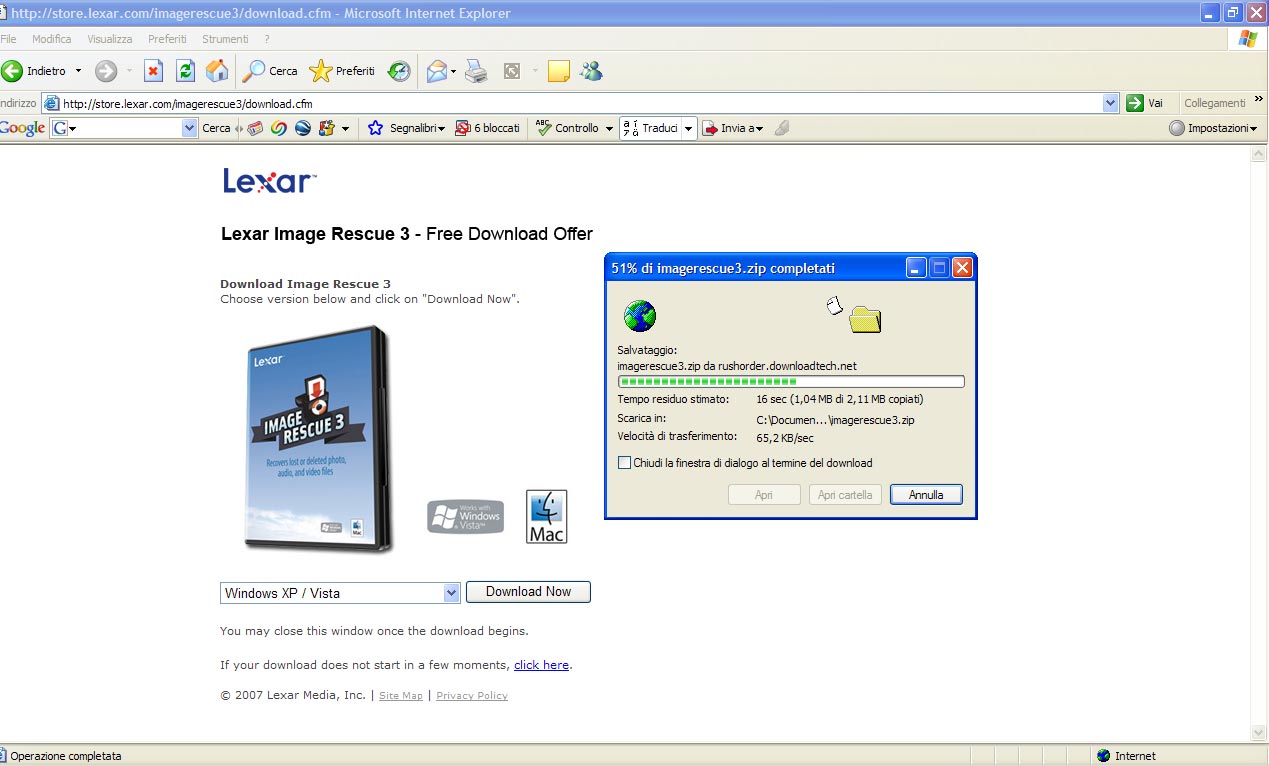1269x766 pixels.
Task: Click the Download Now button
Action: click(x=528, y=592)
